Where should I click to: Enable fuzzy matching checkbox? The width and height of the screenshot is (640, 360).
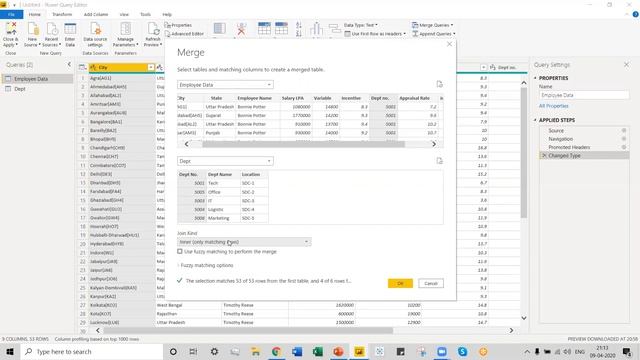(x=180, y=251)
